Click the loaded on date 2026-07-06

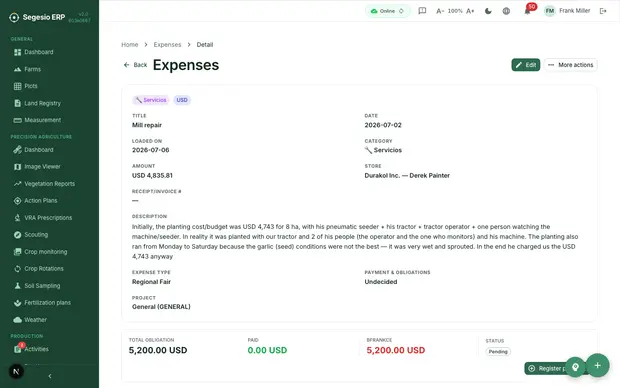point(150,150)
